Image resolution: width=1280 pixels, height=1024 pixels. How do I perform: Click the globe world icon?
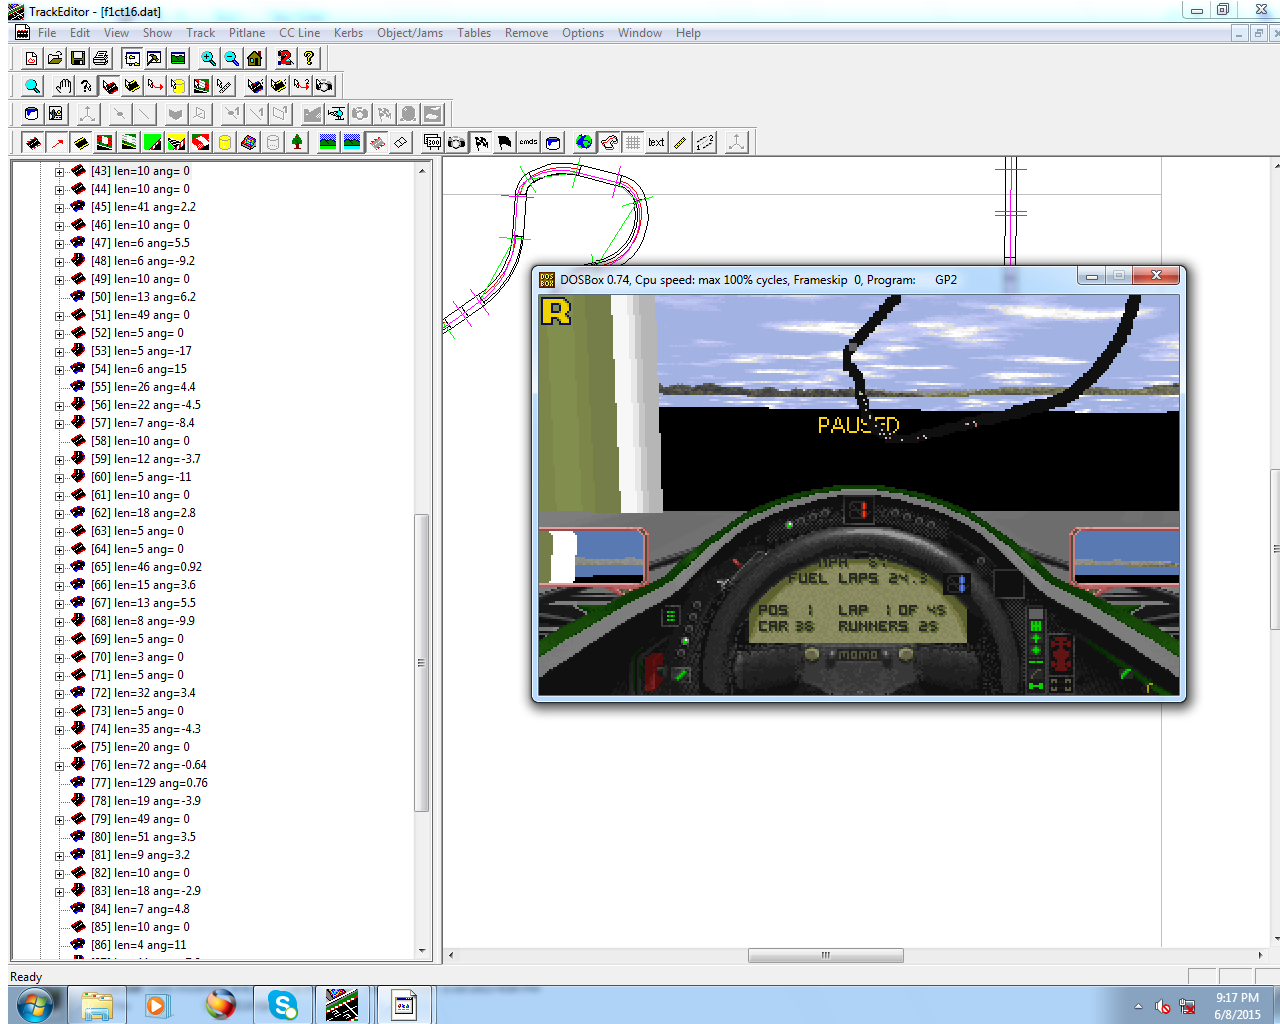pos(584,142)
